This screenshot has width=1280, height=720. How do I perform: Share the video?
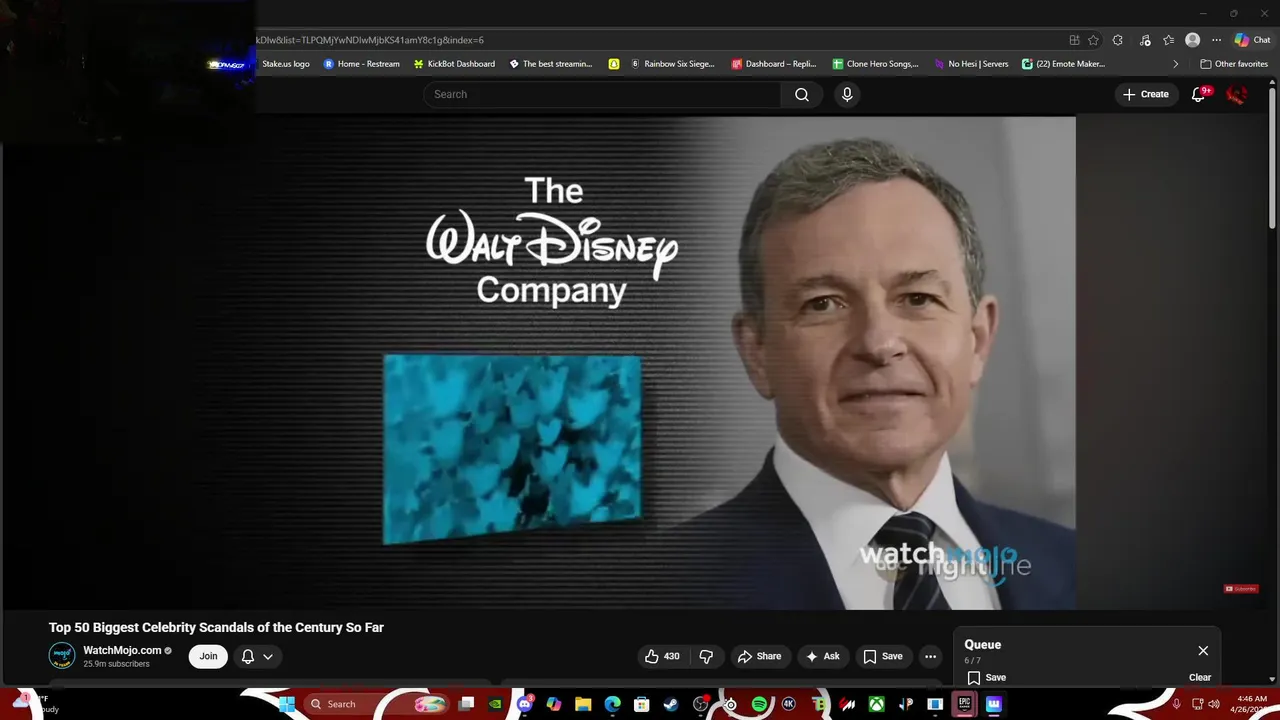point(759,656)
